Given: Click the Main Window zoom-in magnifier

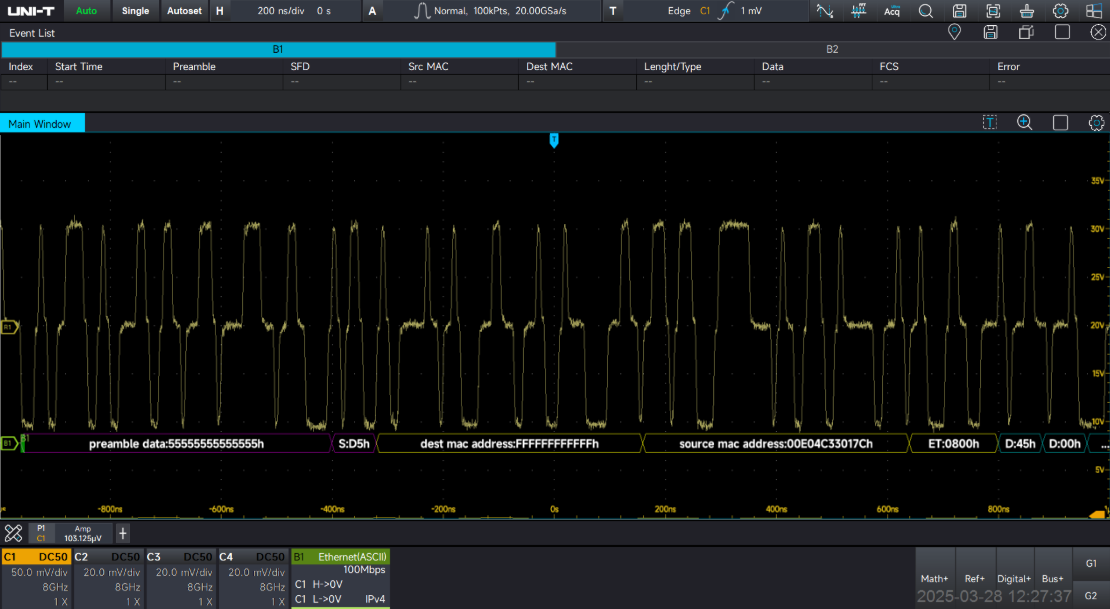Looking at the screenshot, I should [1024, 122].
